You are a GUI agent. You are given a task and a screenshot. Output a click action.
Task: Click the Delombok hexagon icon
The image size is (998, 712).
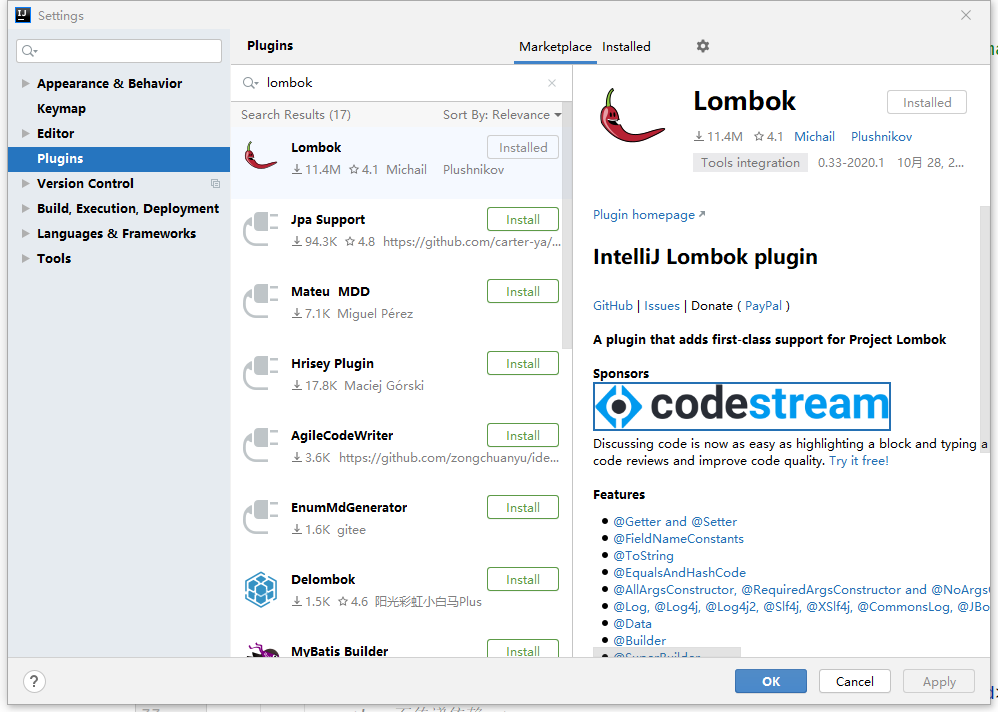[x=261, y=589]
